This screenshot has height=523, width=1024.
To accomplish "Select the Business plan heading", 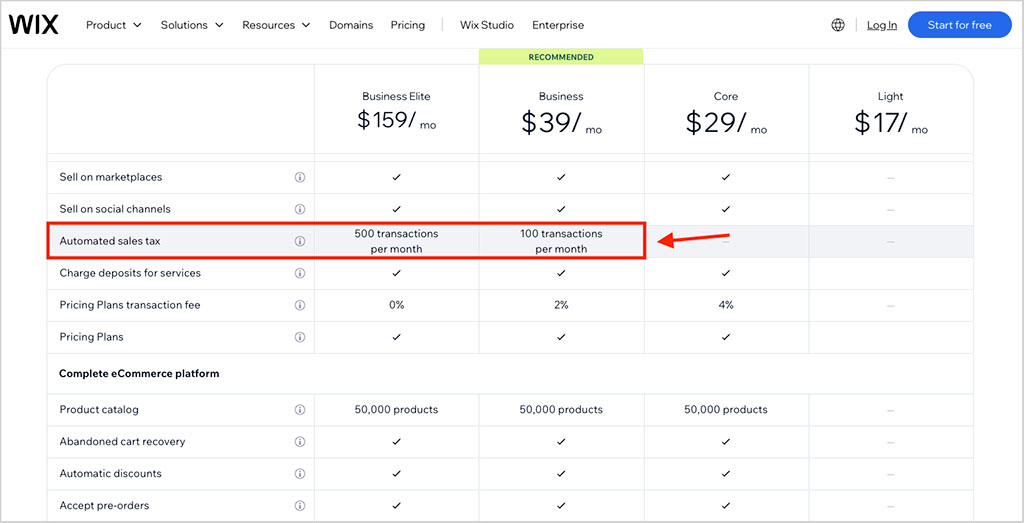I will pyautogui.click(x=561, y=96).
